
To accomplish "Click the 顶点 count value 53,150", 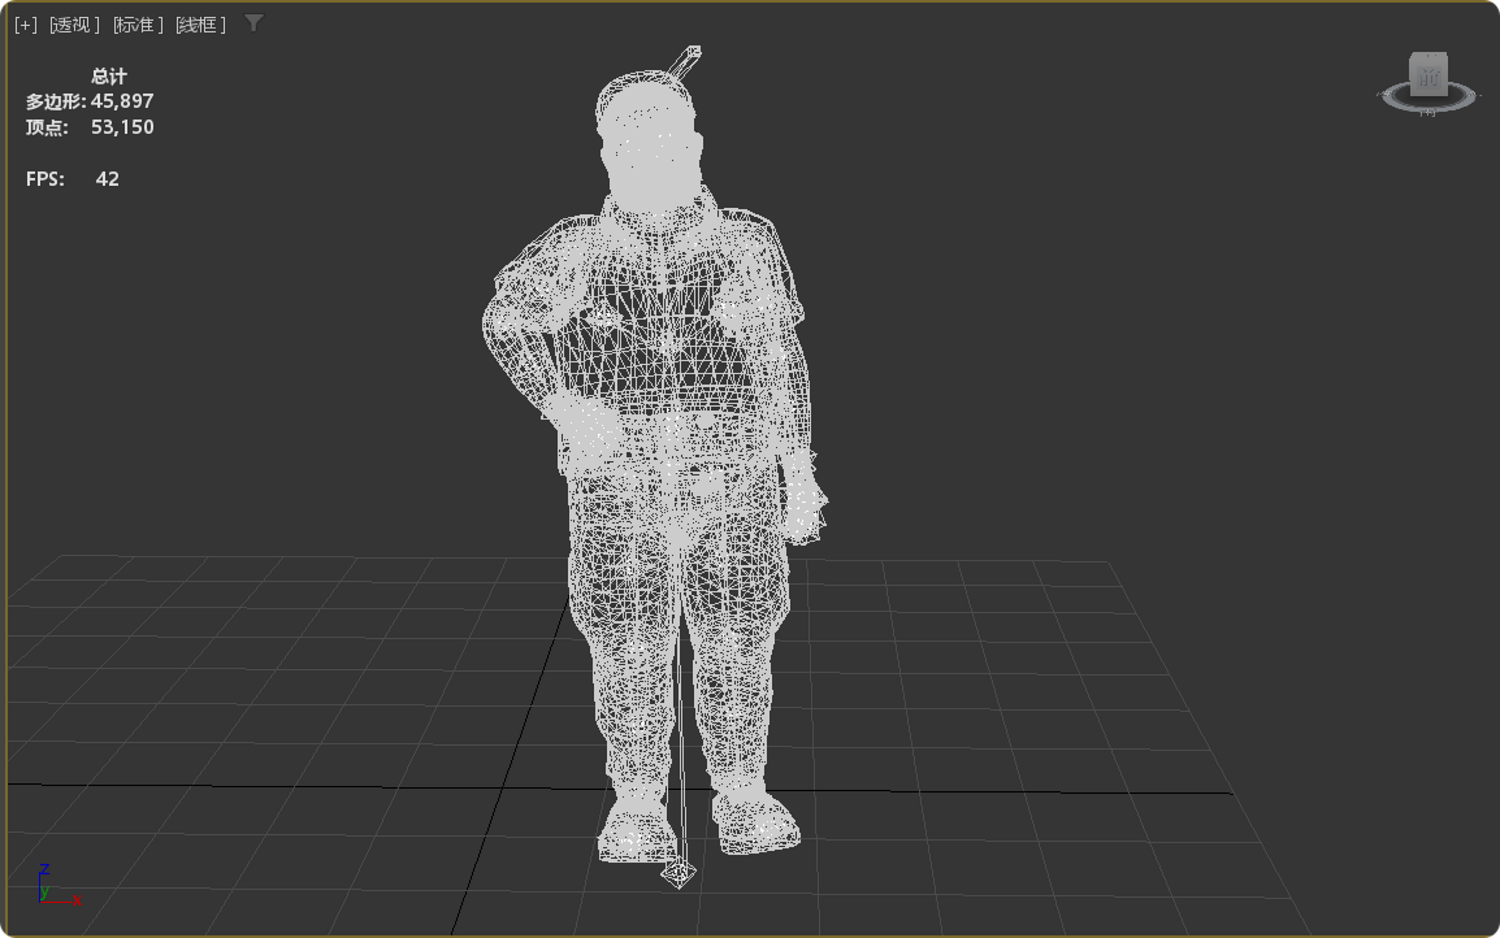I will click(122, 127).
